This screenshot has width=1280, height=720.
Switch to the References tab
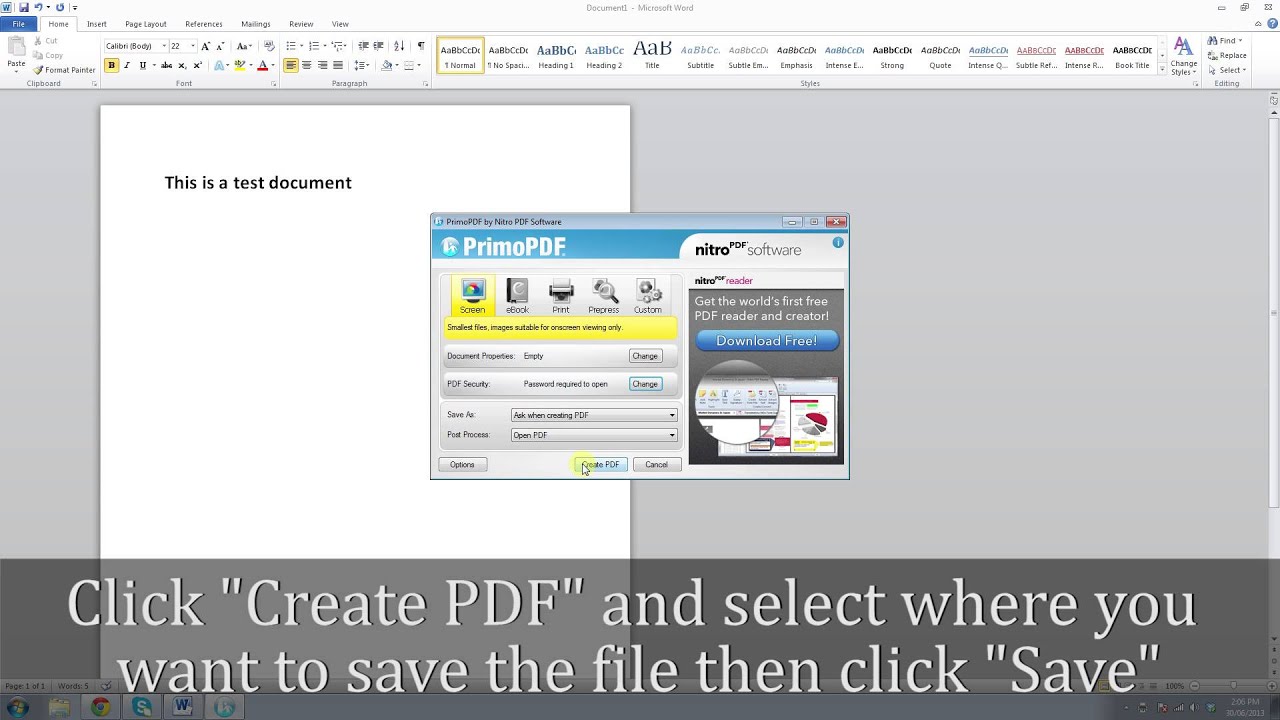tap(204, 24)
